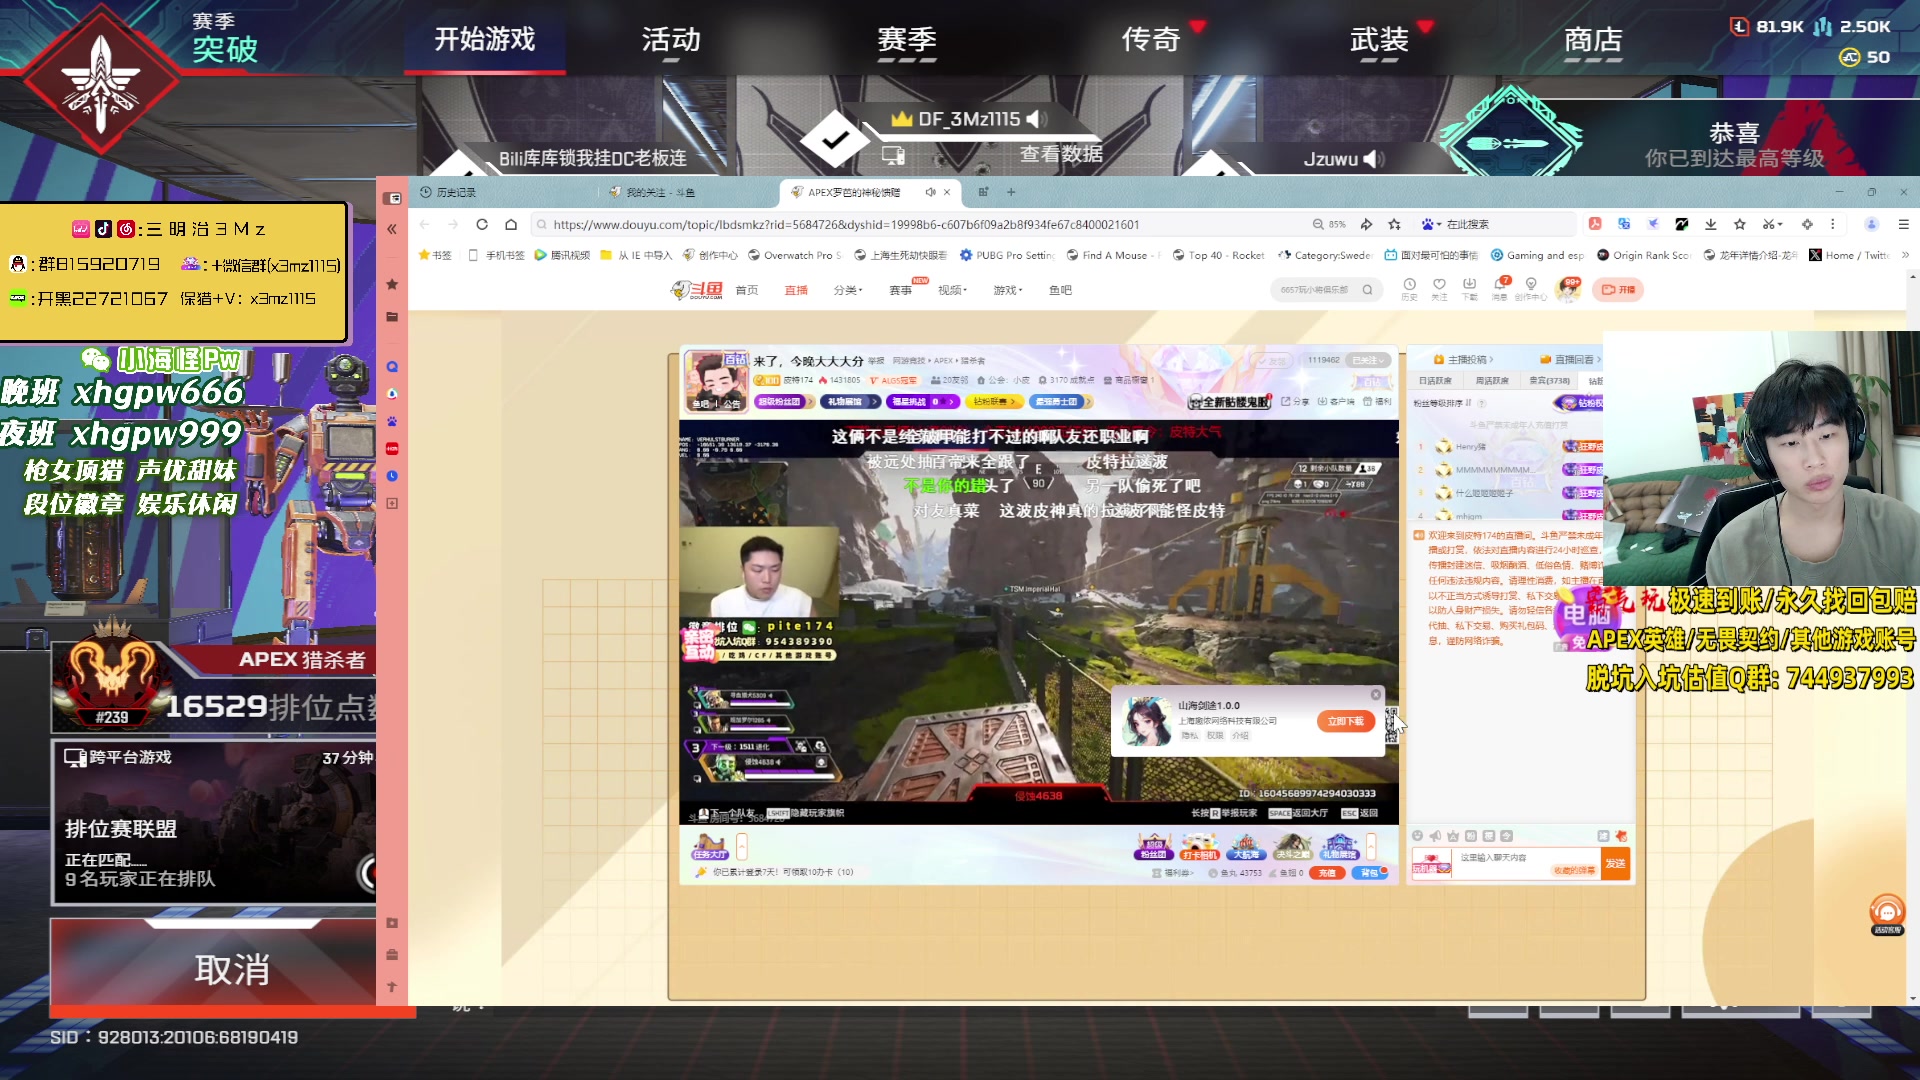Go back to previous page
The width and height of the screenshot is (1920, 1080).
tap(425, 225)
